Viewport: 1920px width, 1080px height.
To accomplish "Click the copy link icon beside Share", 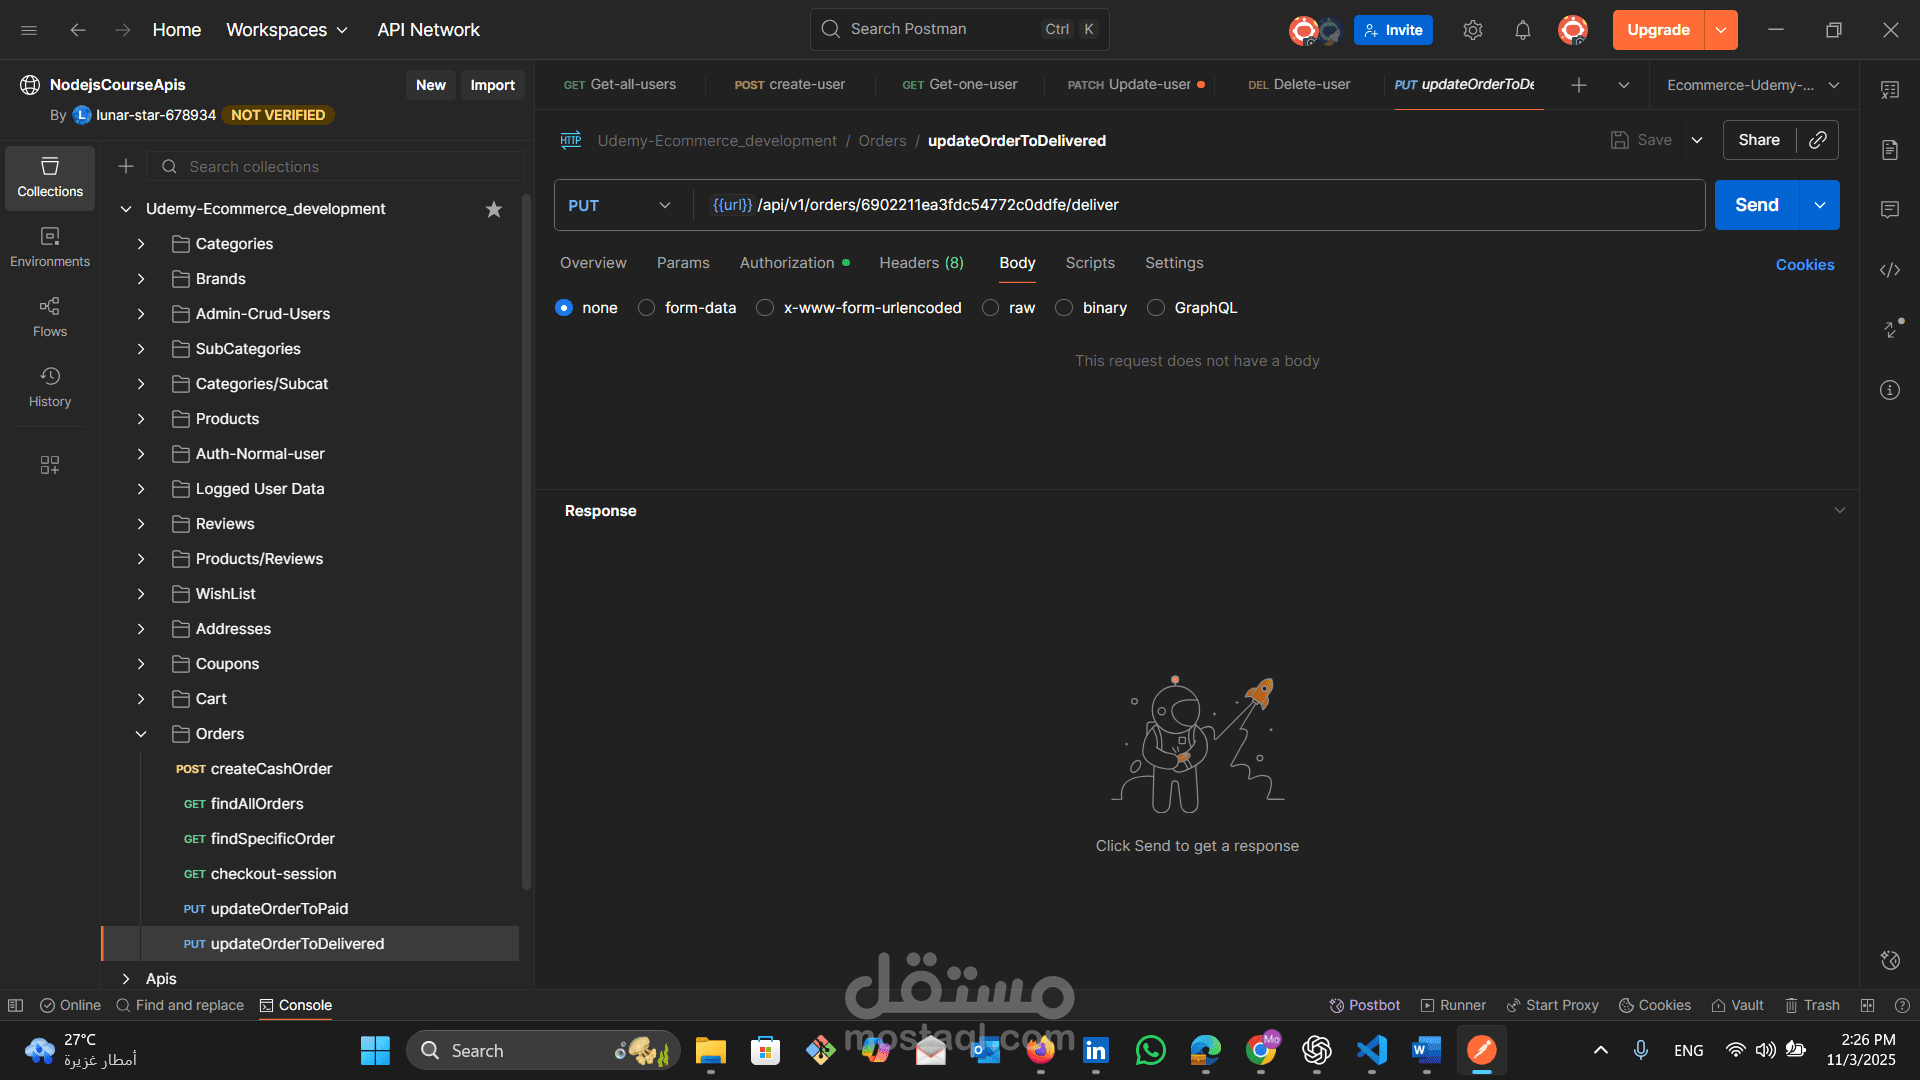I will pos(1817,140).
